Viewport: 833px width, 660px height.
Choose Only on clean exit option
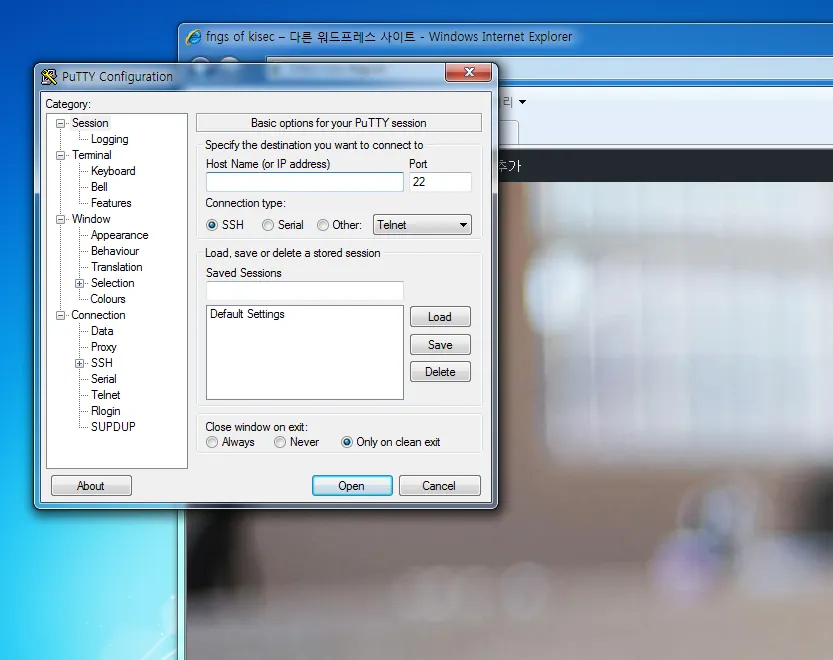[x=347, y=442]
